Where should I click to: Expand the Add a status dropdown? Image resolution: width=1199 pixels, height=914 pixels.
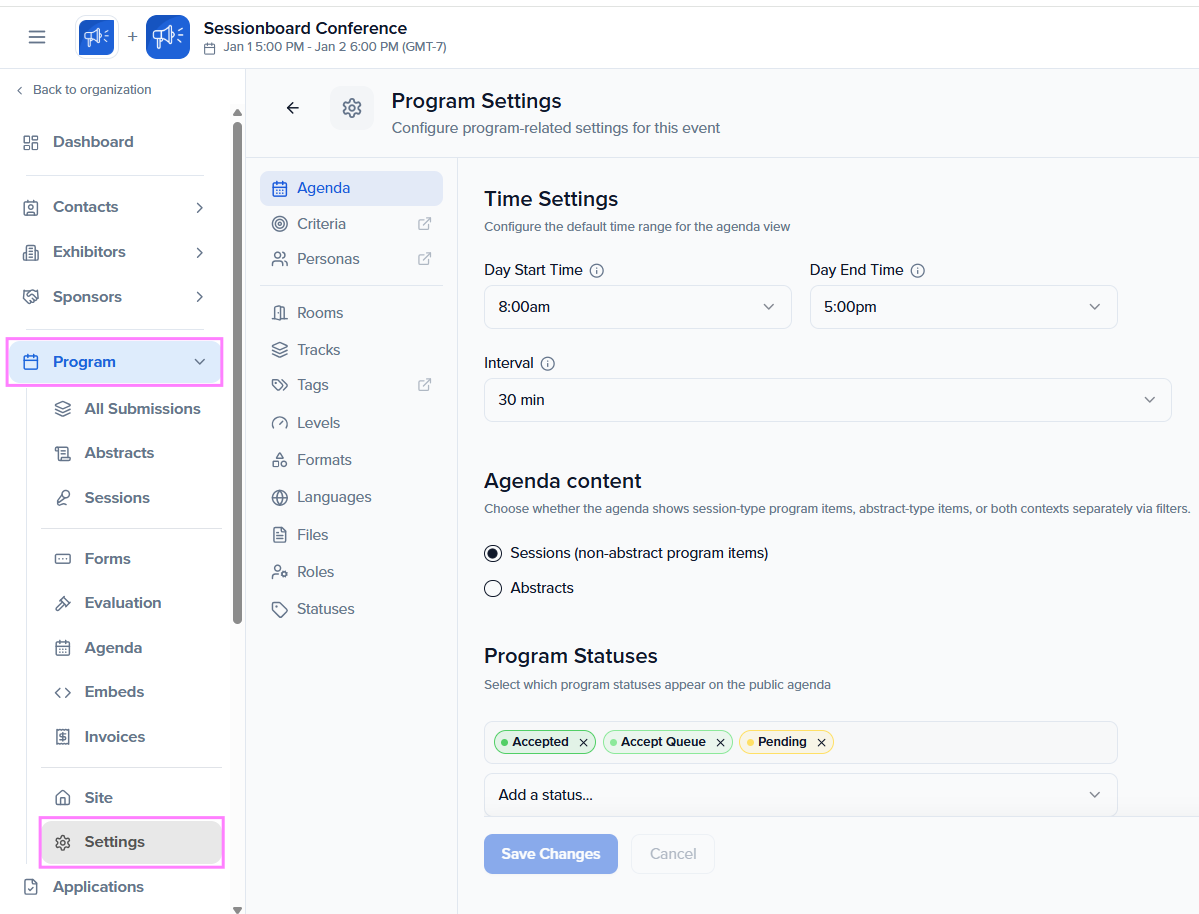[801, 795]
